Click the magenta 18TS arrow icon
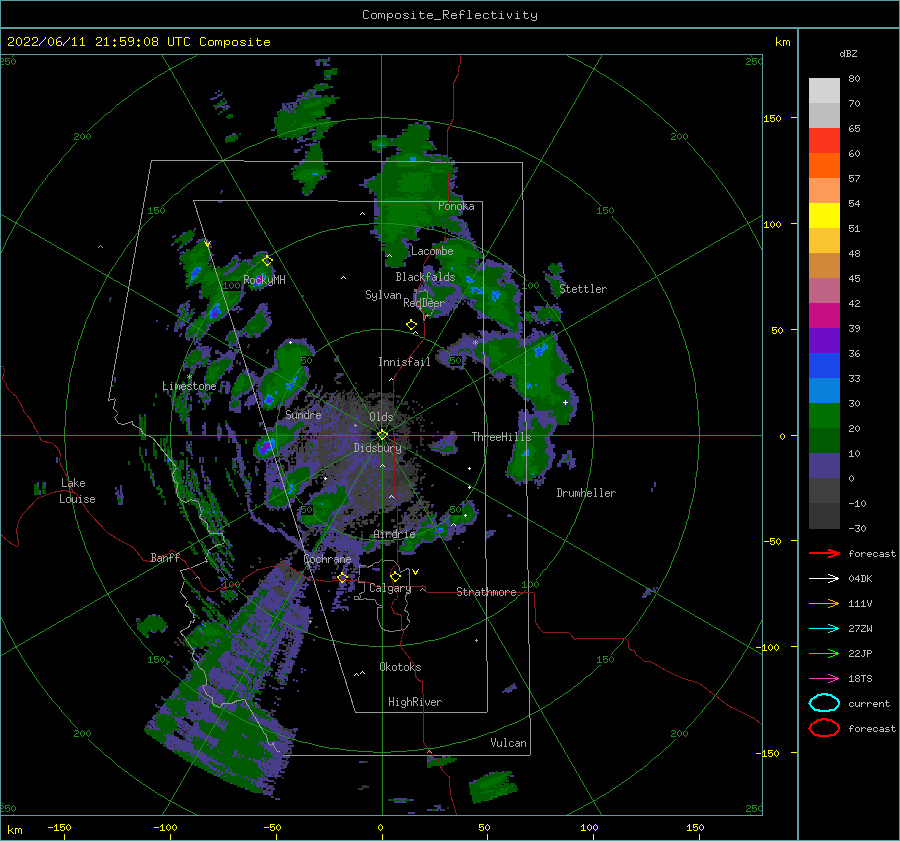The width and height of the screenshot is (900, 841). click(x=824, y=679)
